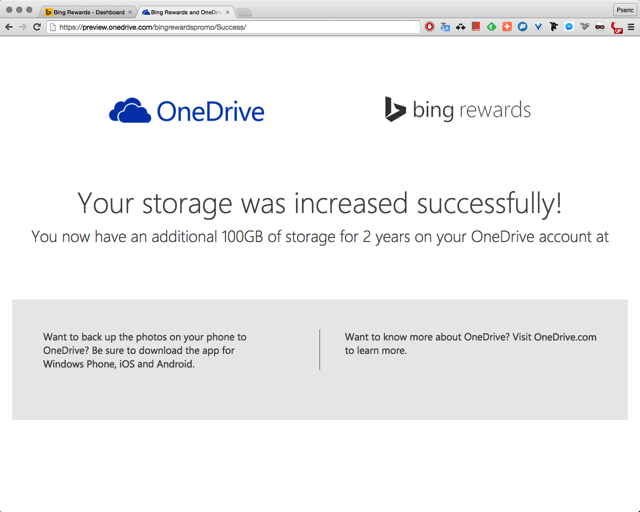Viewport: 640px width, 512px height.
Task: Open a new tab with blank tab button
Action: 244,13
